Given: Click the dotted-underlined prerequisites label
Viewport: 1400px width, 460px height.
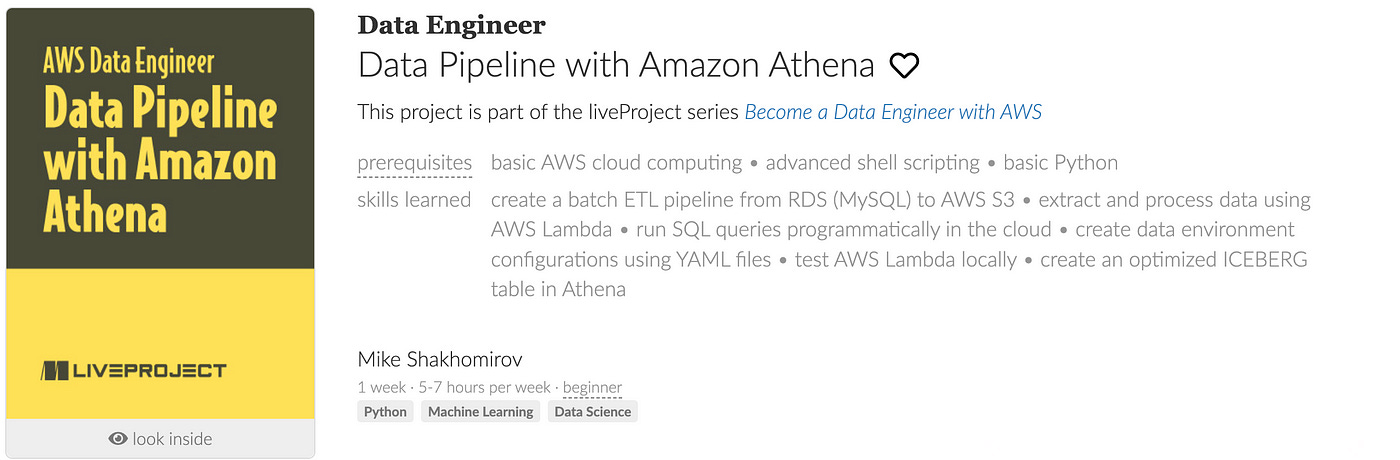Looking at the screenshot, I should 414,162.
